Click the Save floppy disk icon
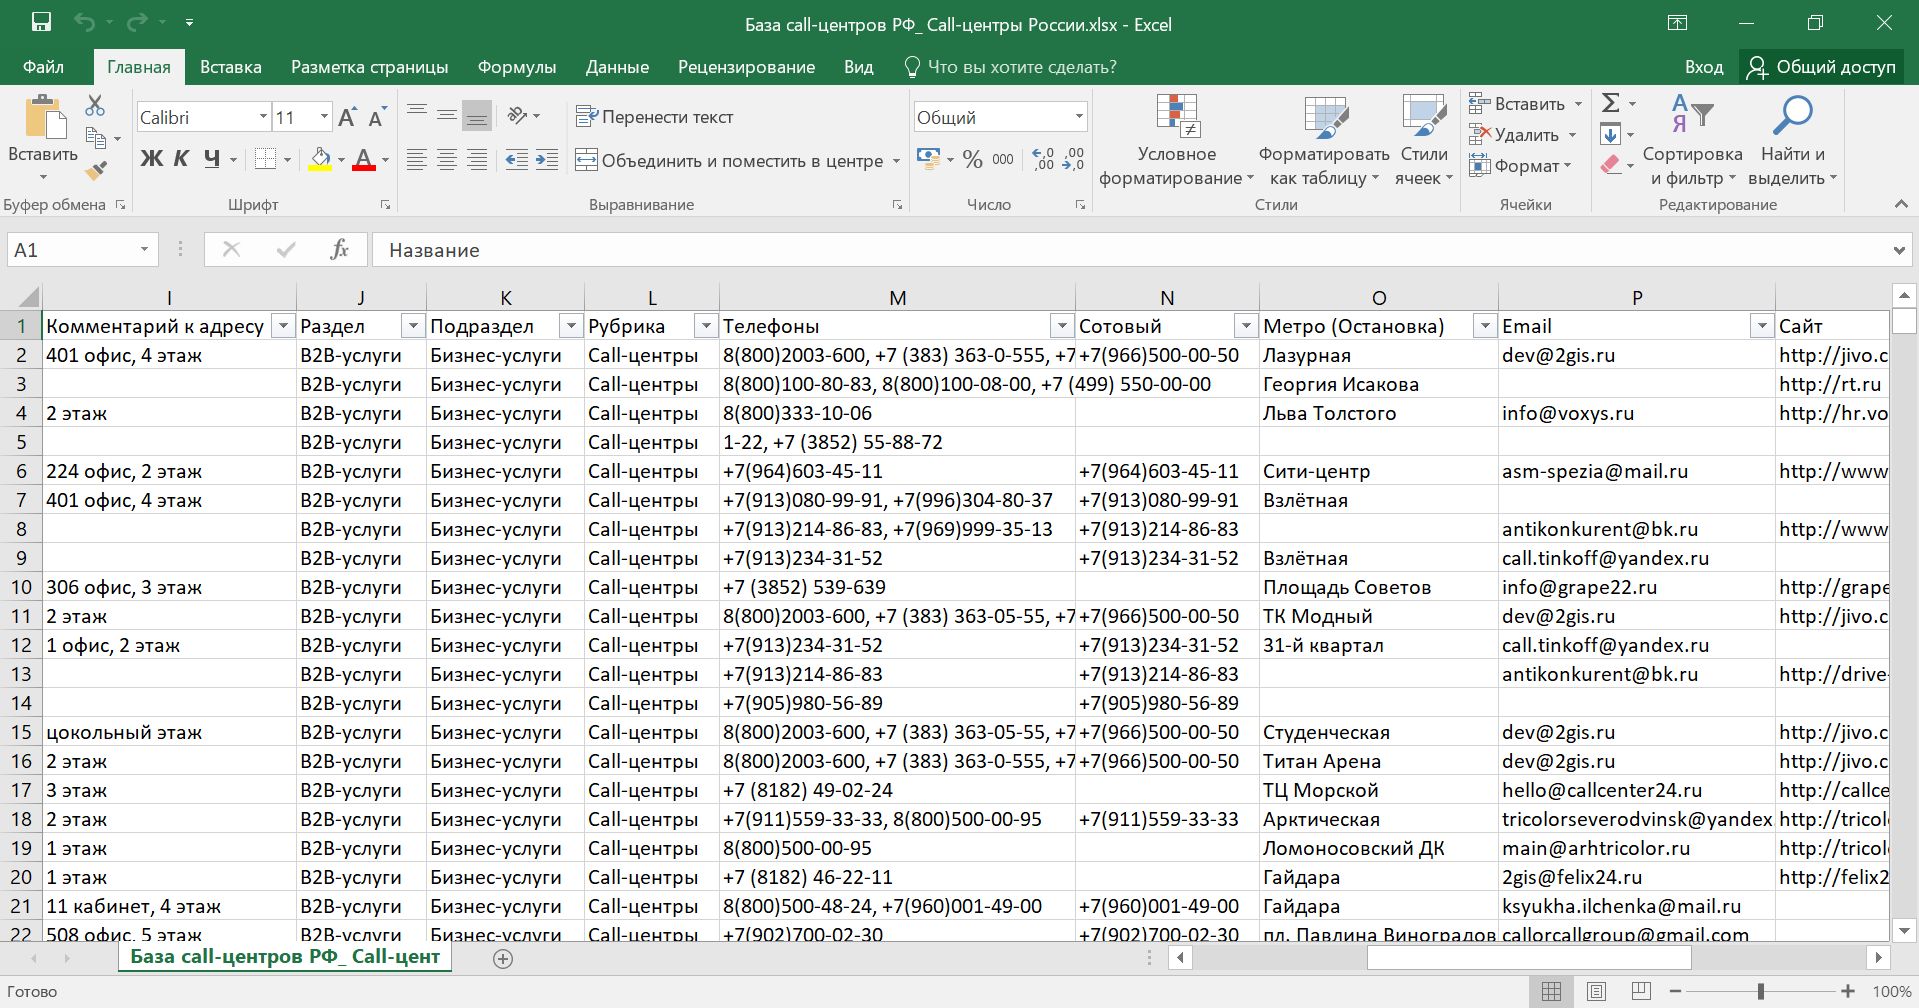This screenshot has width=1919, height=1008. (41, 23)
